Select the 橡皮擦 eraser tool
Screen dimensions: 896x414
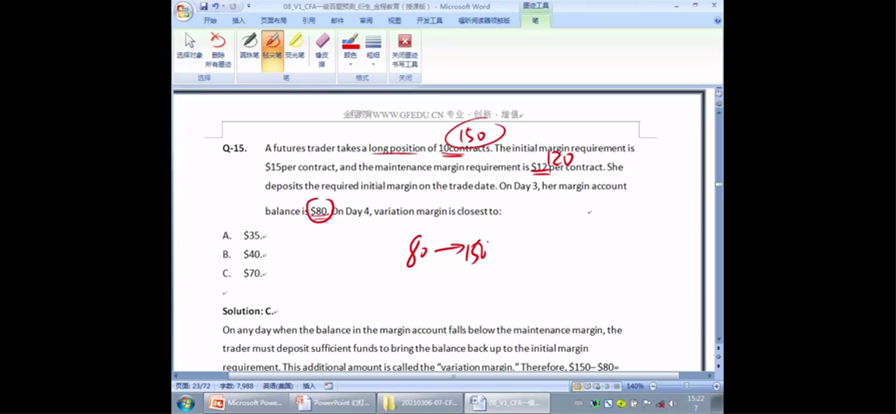[x=322, y=49]
